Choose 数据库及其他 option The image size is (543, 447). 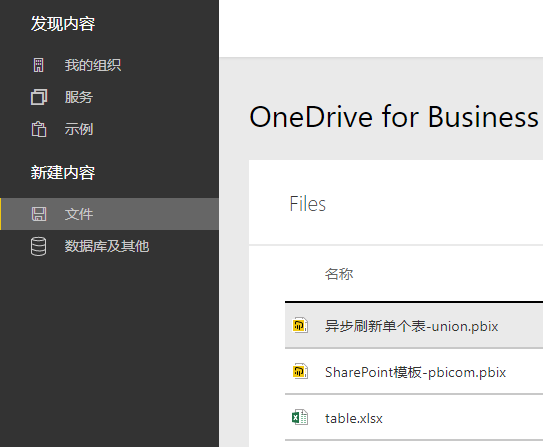click(x=107, y=246)
